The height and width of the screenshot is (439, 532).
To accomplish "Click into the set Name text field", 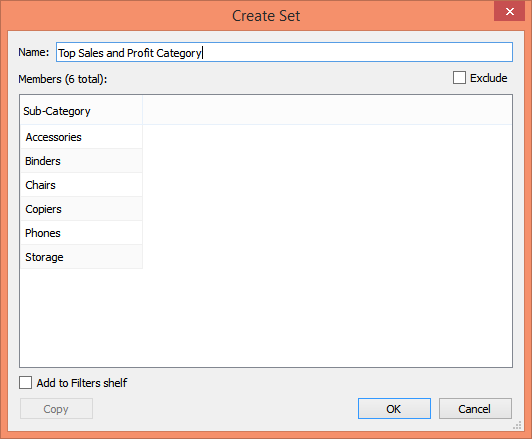I will pyautogui.click(x=284, y=52).
